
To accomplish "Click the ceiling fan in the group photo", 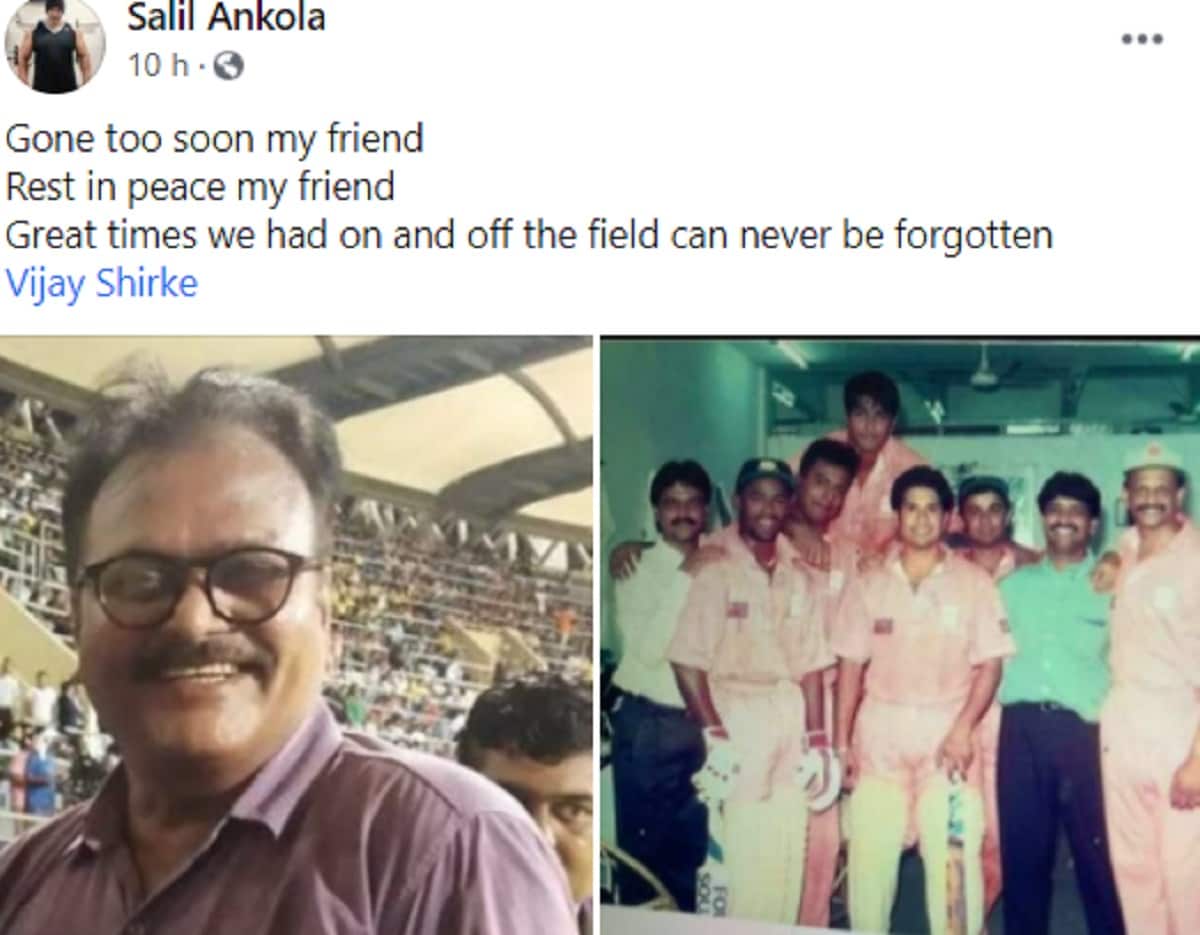I will pyautogui.click(x=984, y=370).
